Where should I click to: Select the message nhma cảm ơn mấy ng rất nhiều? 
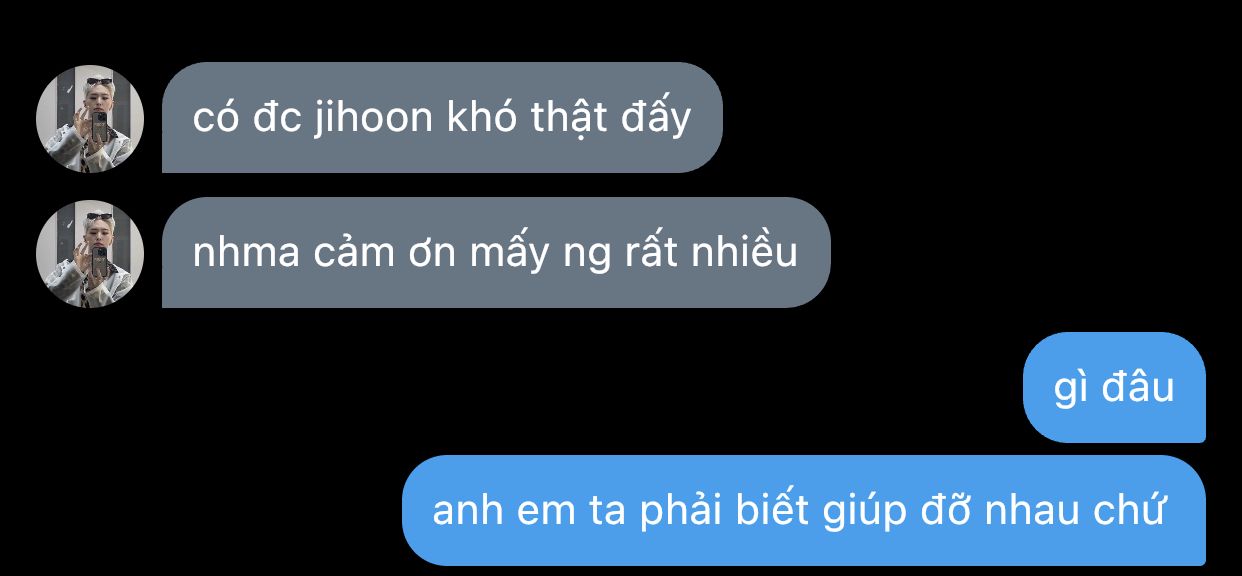pyautogui.click(x=496, y=252)
